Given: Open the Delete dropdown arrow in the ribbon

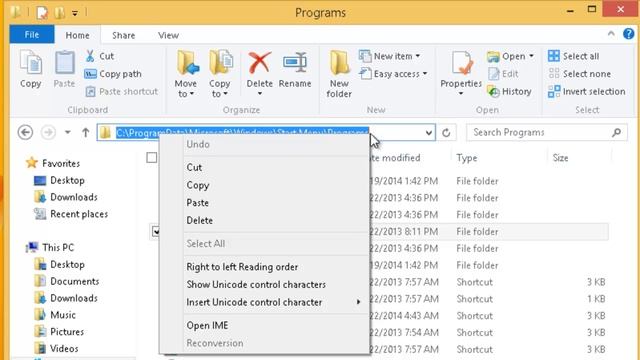Looking at the screenshot, I should click(260, 94).
